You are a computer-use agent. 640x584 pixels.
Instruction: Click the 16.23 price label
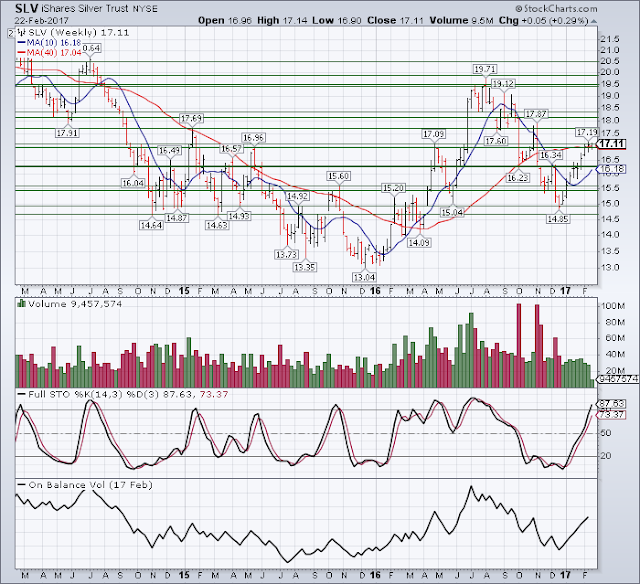(518, 178)
